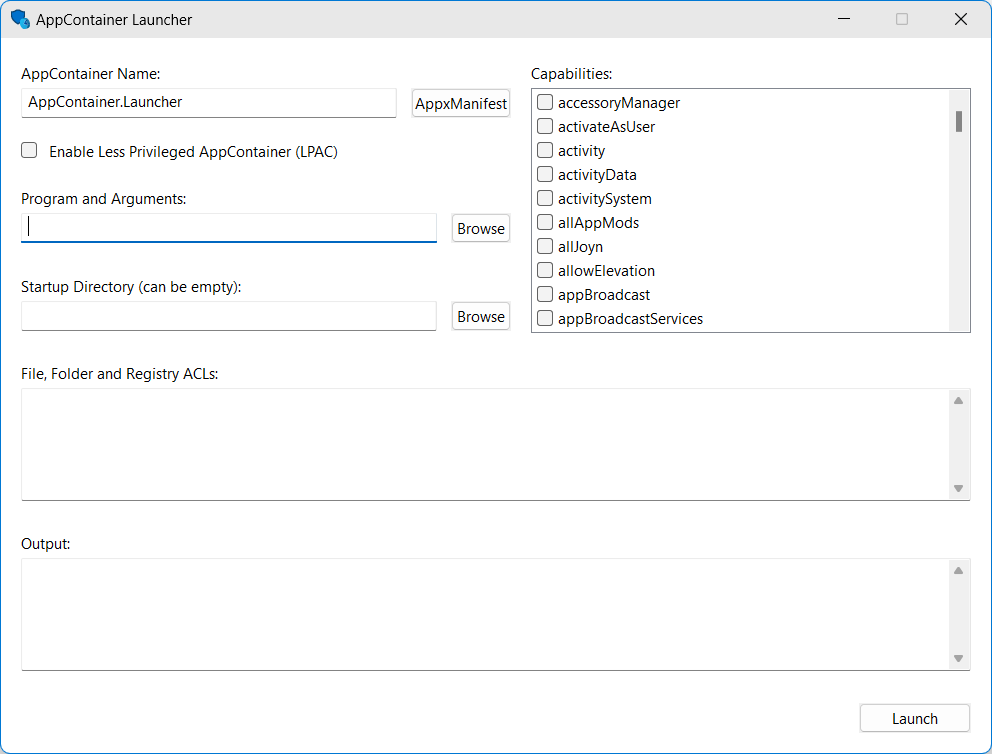Check the activitySystem capability
The height and width of the screenshot is (754, 992).
[545, 198]
